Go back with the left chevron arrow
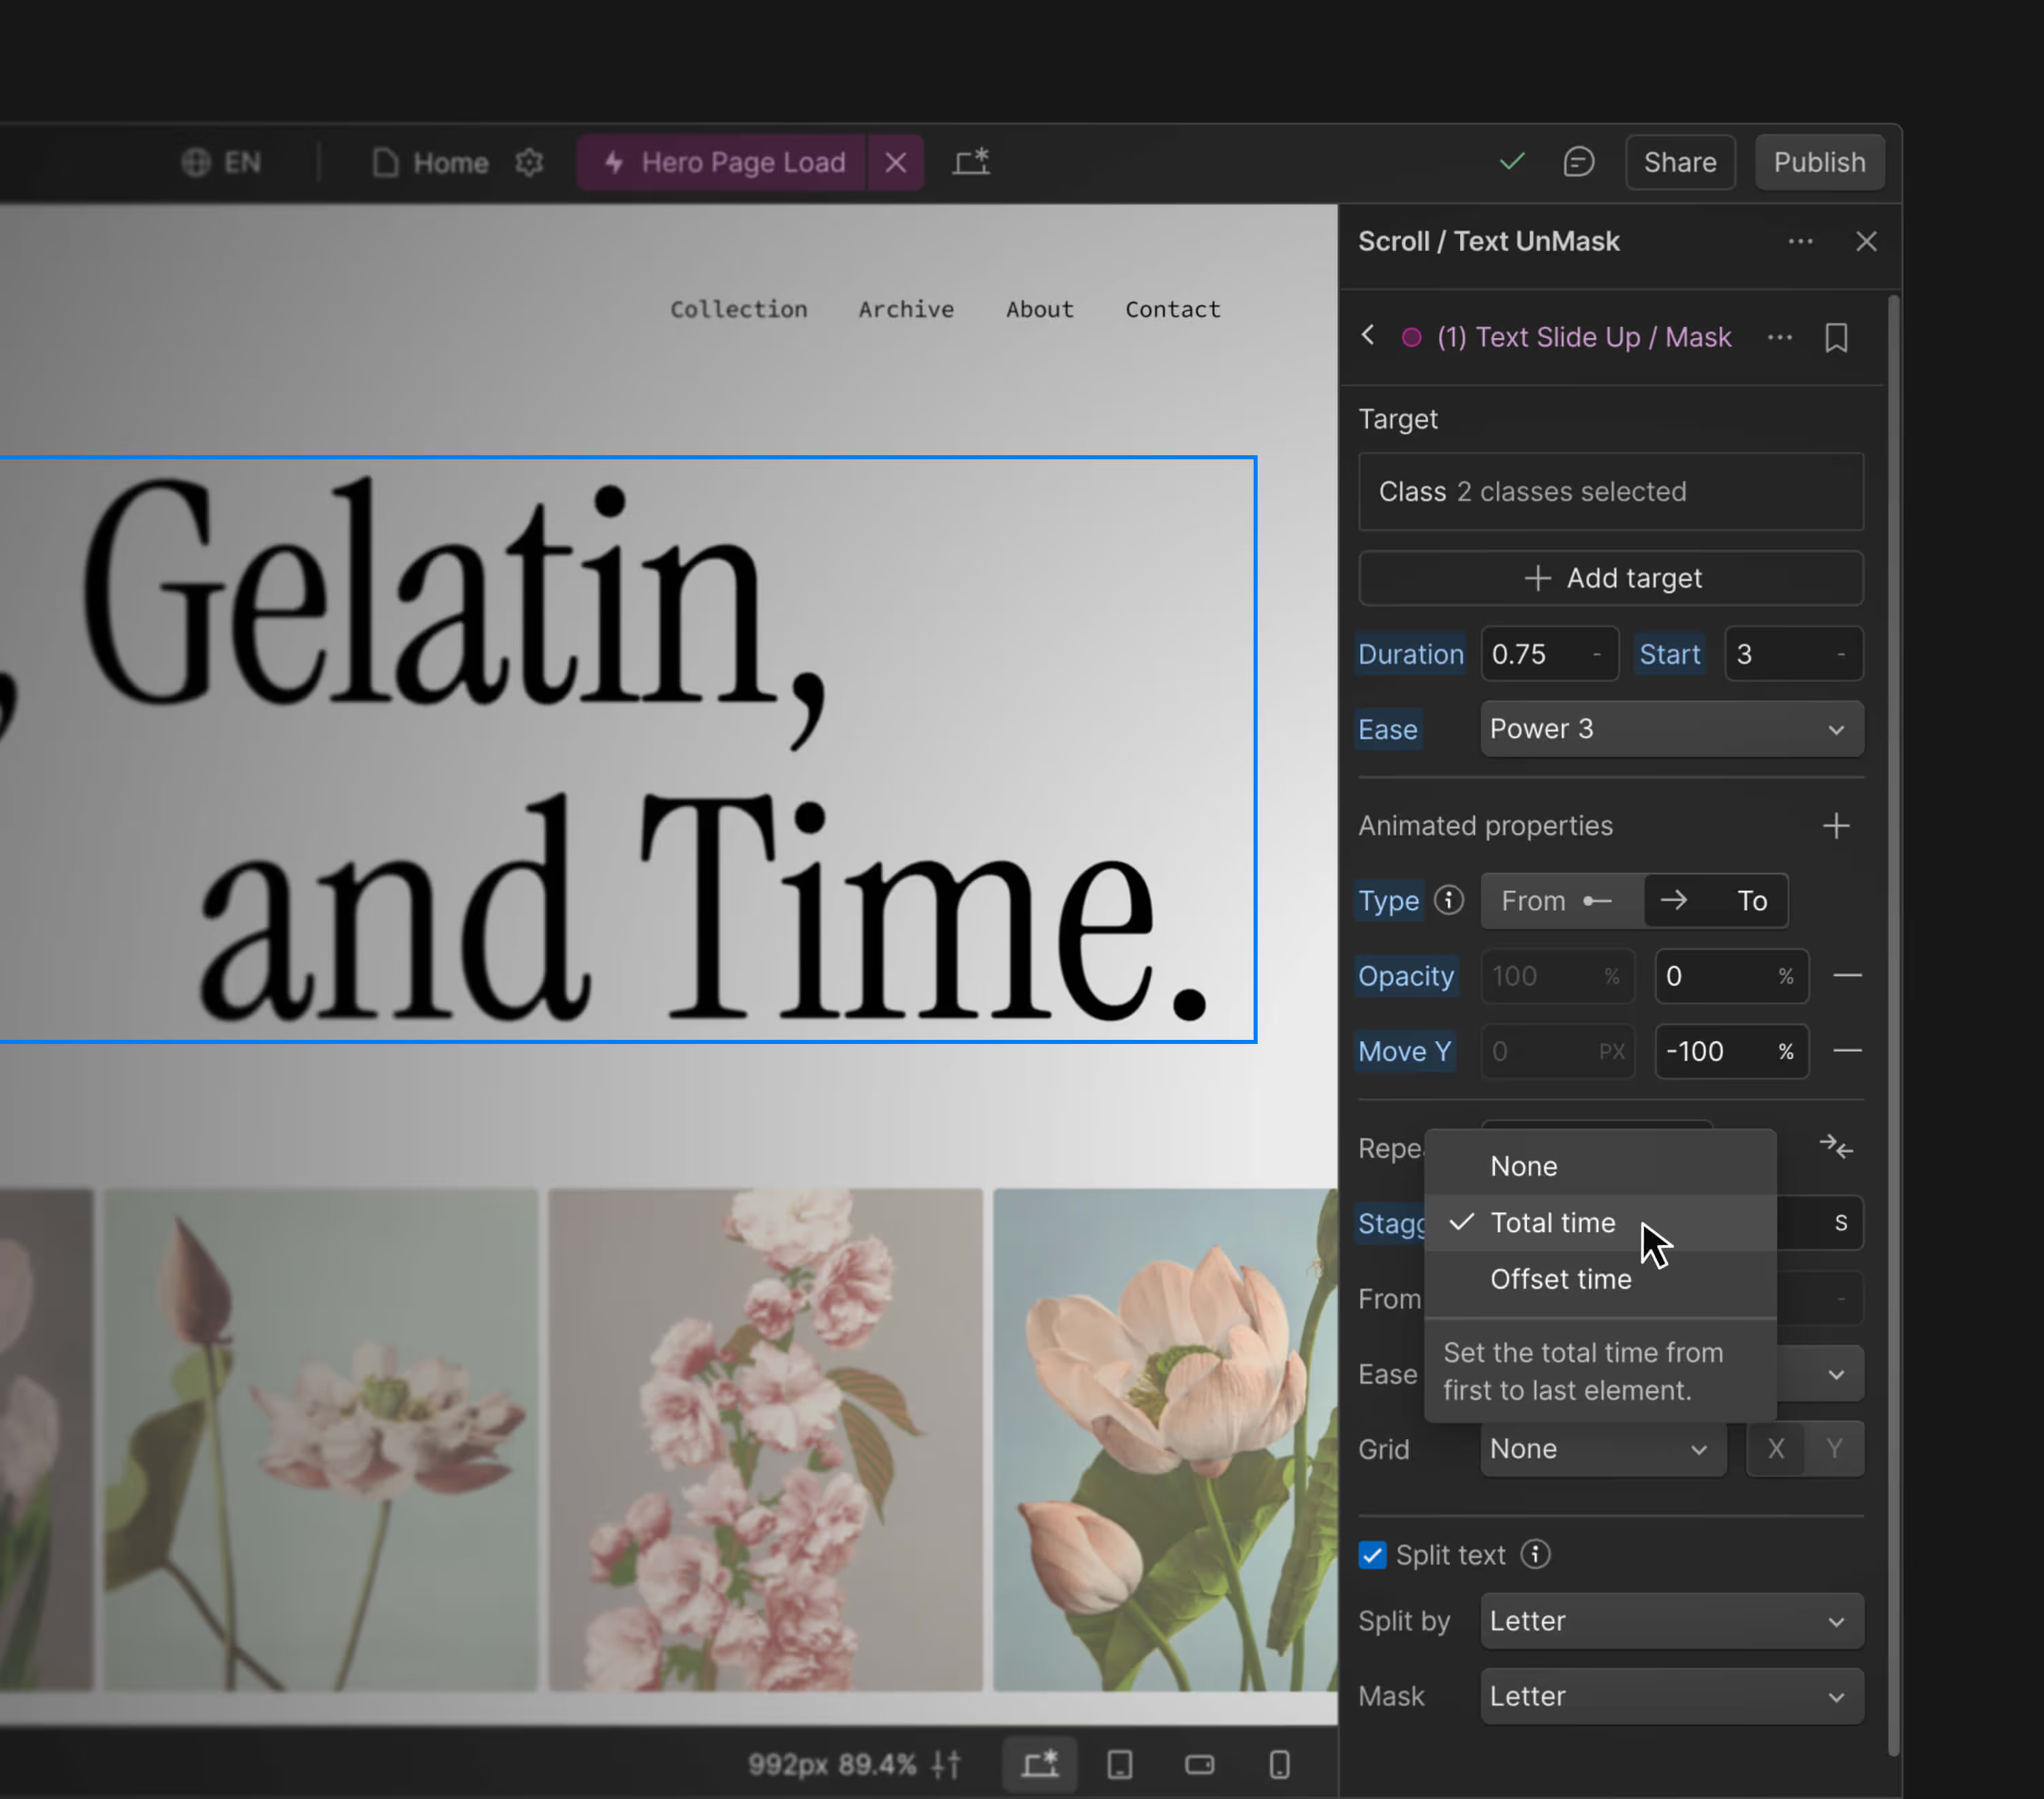 coord(1368,336)
